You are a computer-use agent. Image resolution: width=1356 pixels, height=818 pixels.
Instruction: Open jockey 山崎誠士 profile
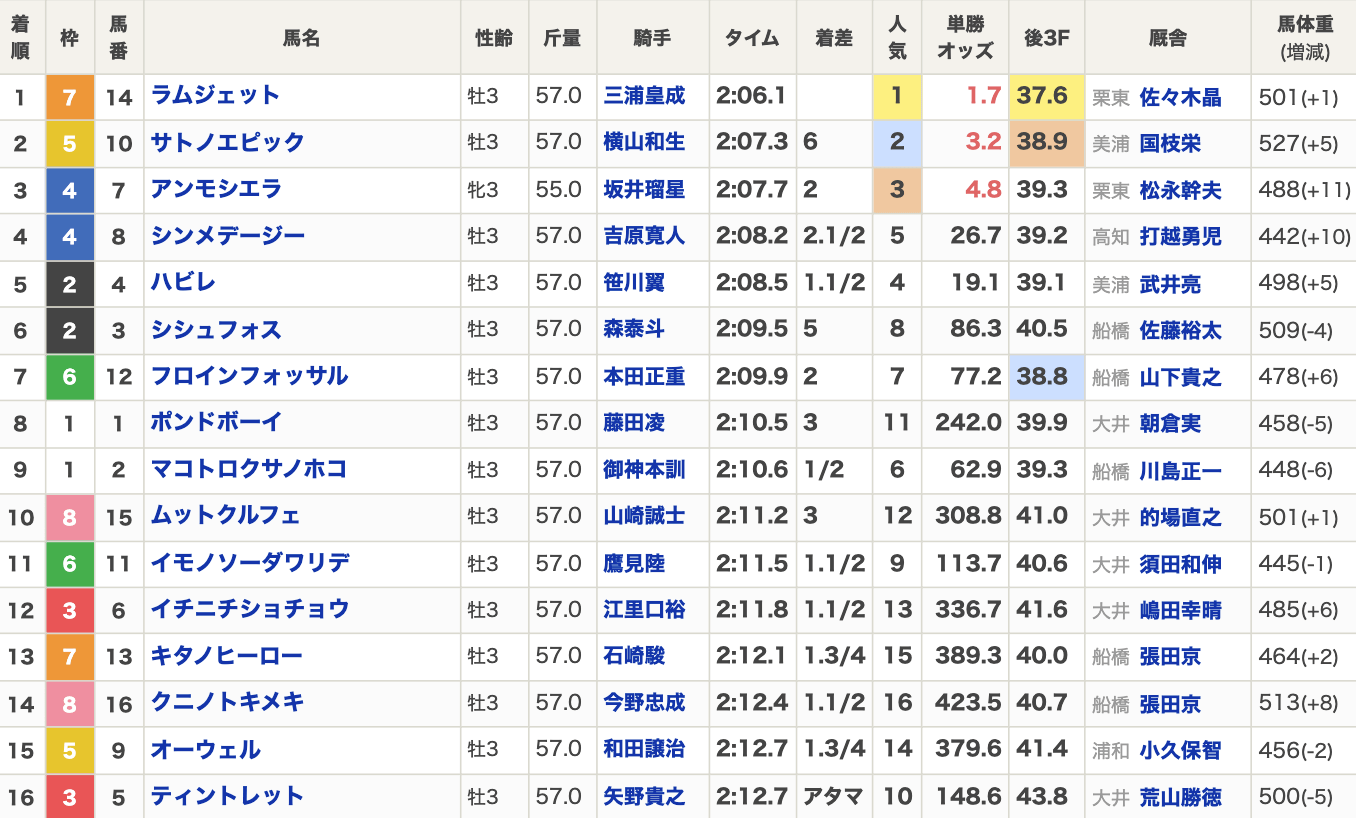point(645,516)
